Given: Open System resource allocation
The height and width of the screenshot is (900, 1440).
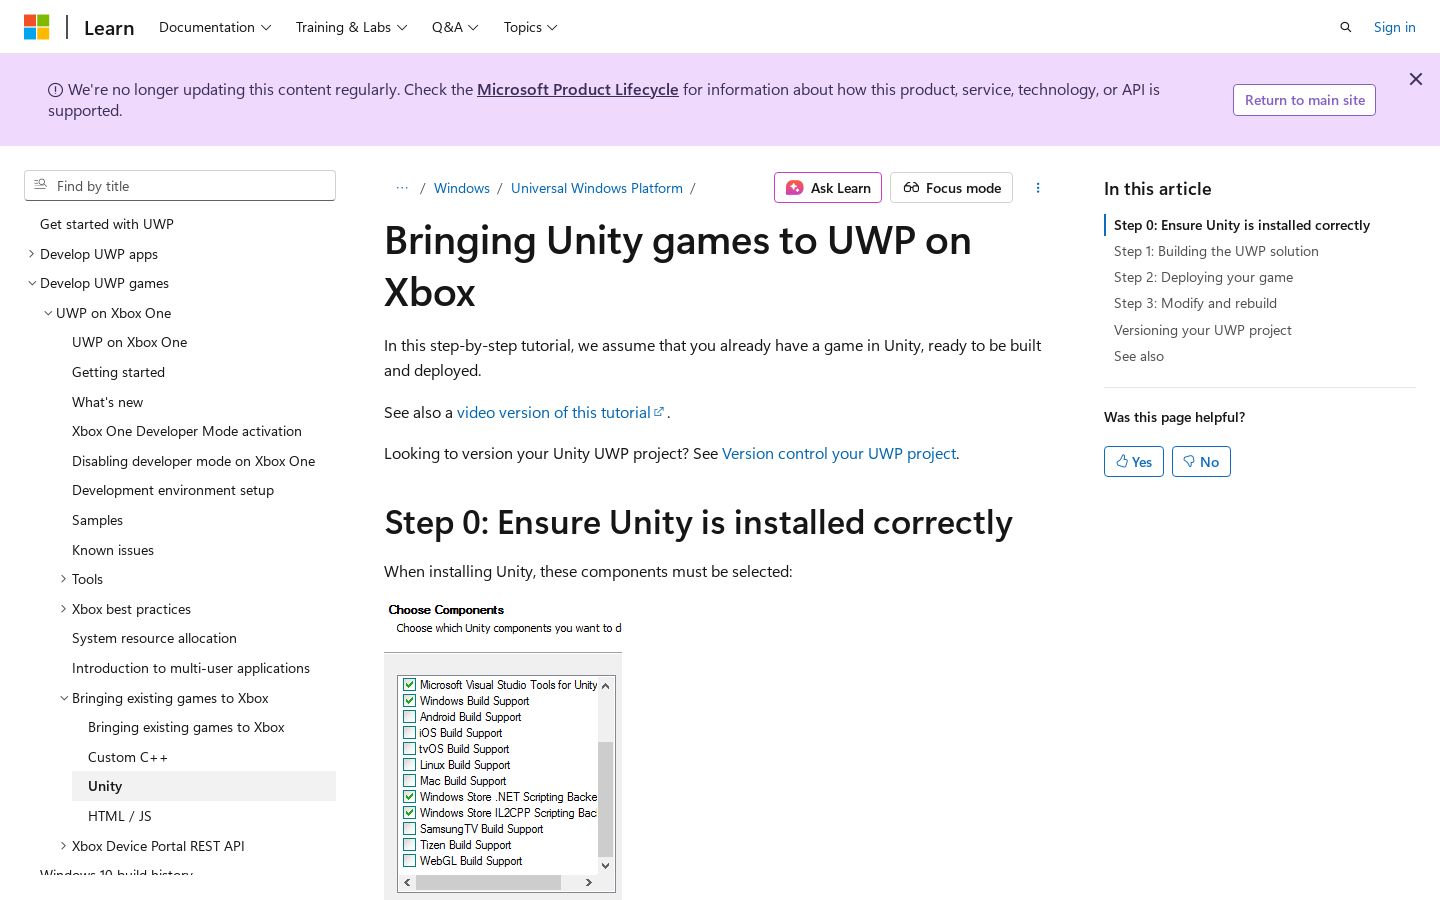Looking at the screenshot, I should tap(154, 638).
